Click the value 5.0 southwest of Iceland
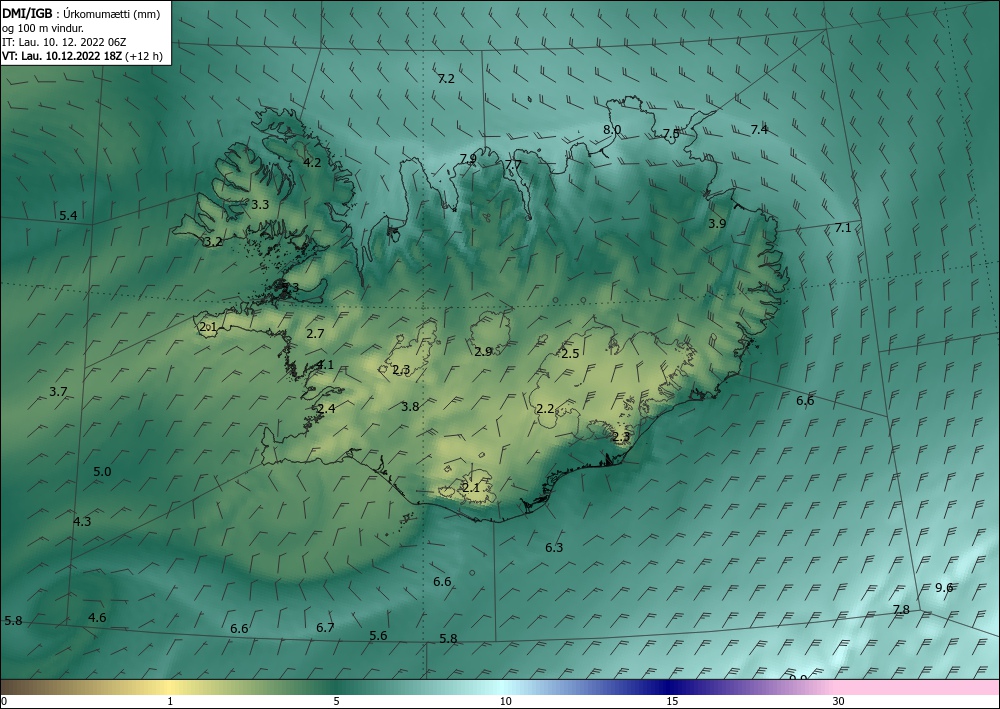Viewport: 1000px width, 709px height. (x=102, y=472)
